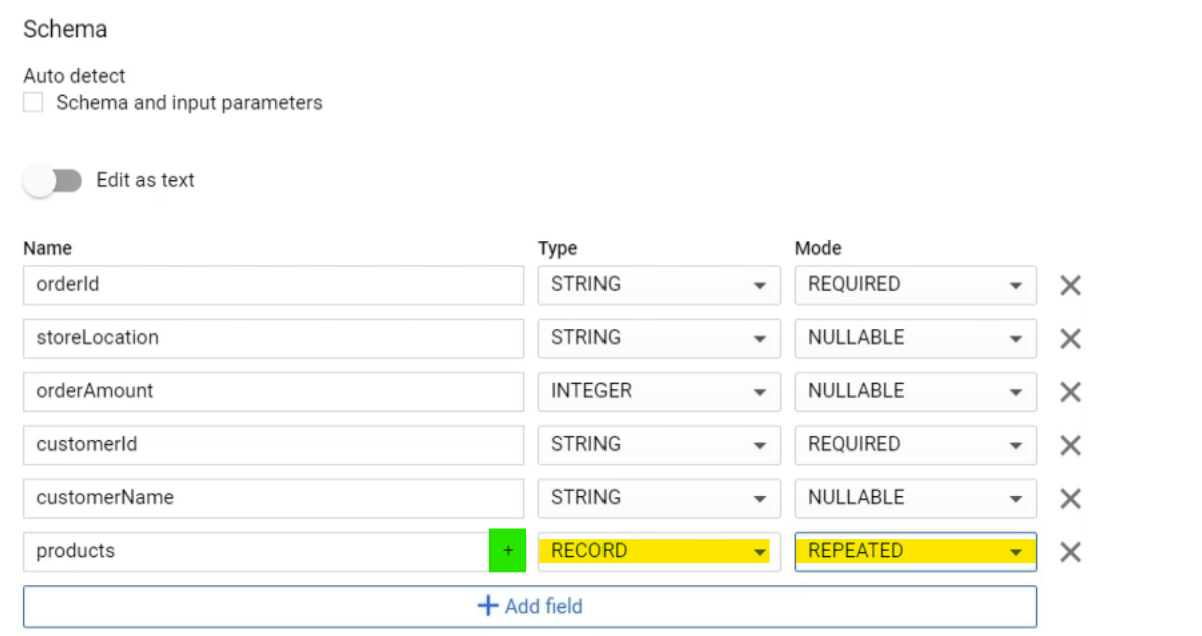Expand the INTEGER type dropdown for orderAmount
The width and height of the screenshot is (1202, 636).
click(x=658, y=391)
